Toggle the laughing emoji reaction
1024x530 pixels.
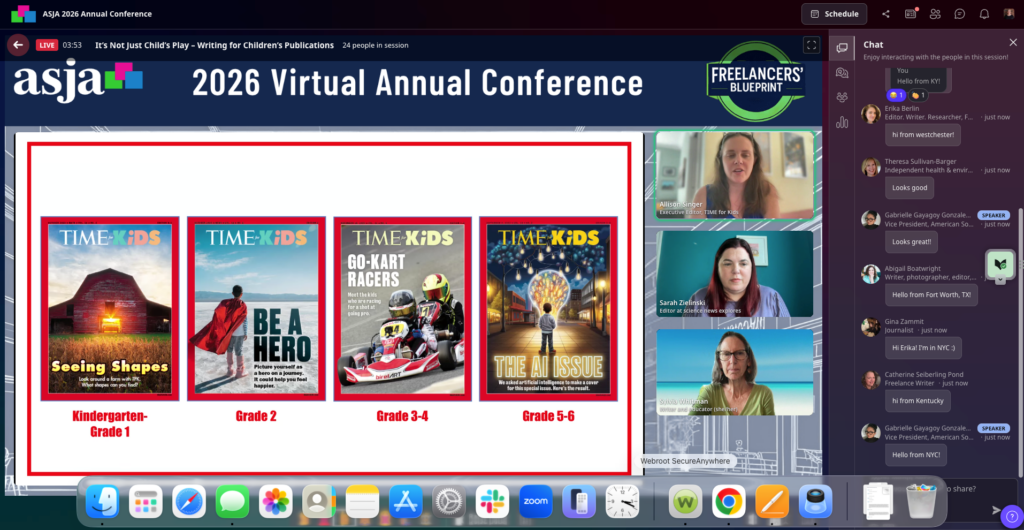click(x=896, y=95)
